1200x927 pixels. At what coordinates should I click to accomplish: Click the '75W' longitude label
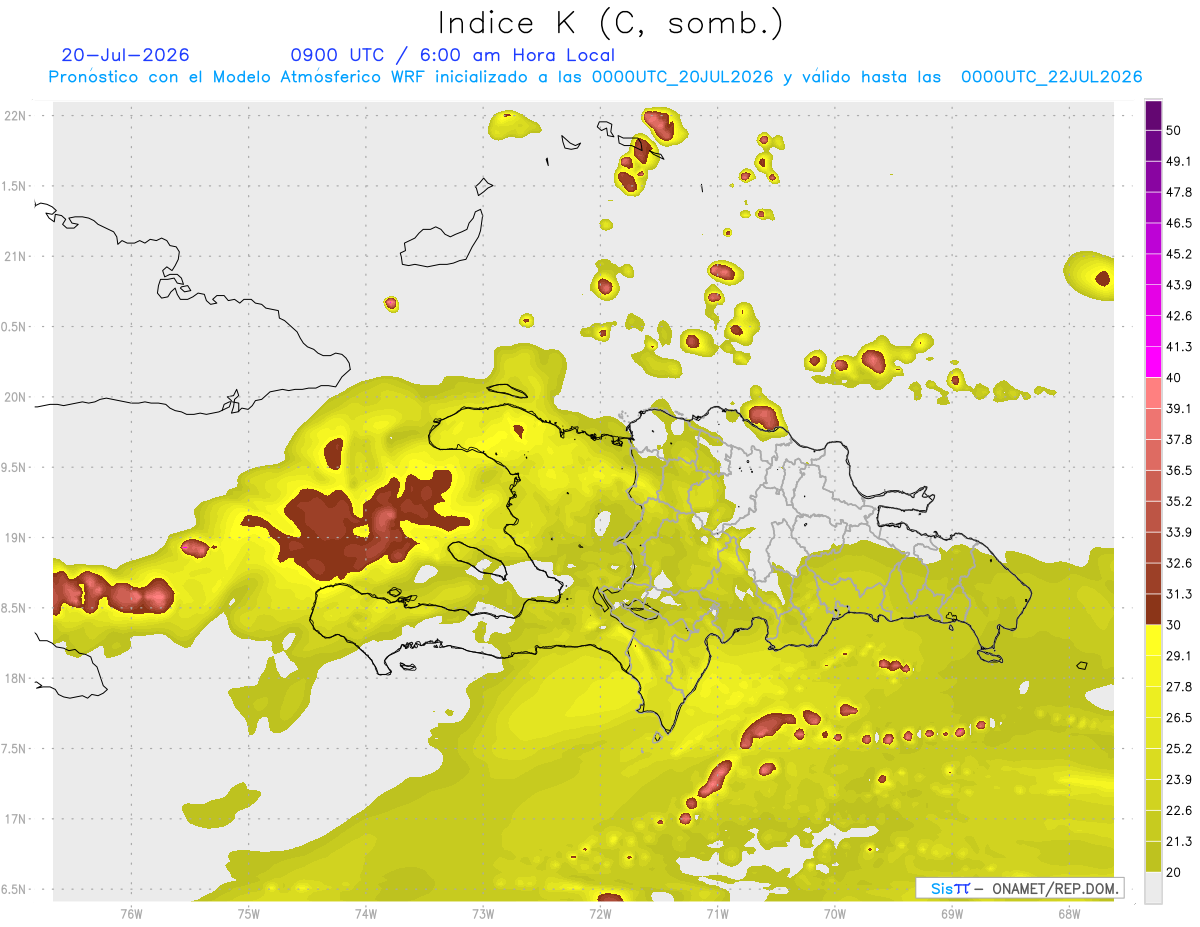[248, 913]
